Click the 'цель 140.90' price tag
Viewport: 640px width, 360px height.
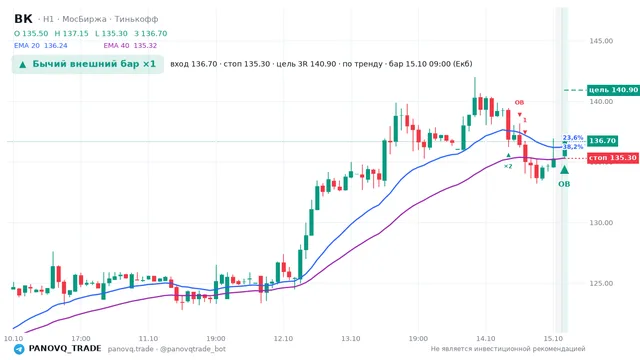[x=613, y=90]
